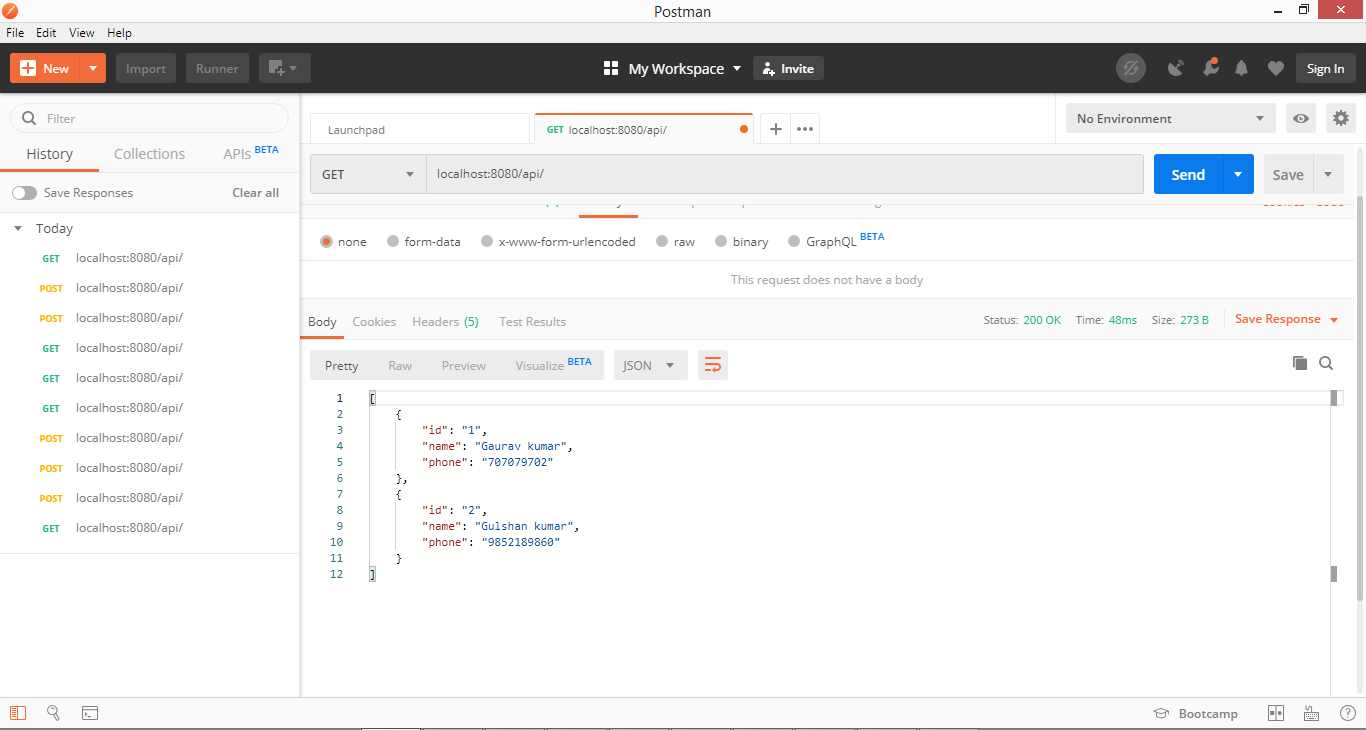Open the File menu
1366x730 pixels.
pos(15,33)
